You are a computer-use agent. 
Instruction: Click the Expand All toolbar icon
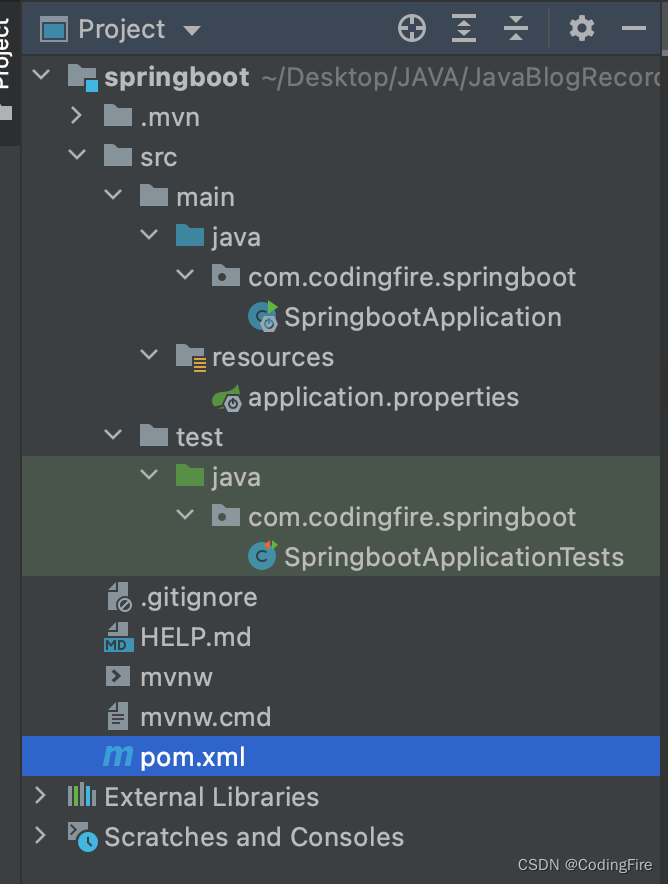click(x=464, y=29)
